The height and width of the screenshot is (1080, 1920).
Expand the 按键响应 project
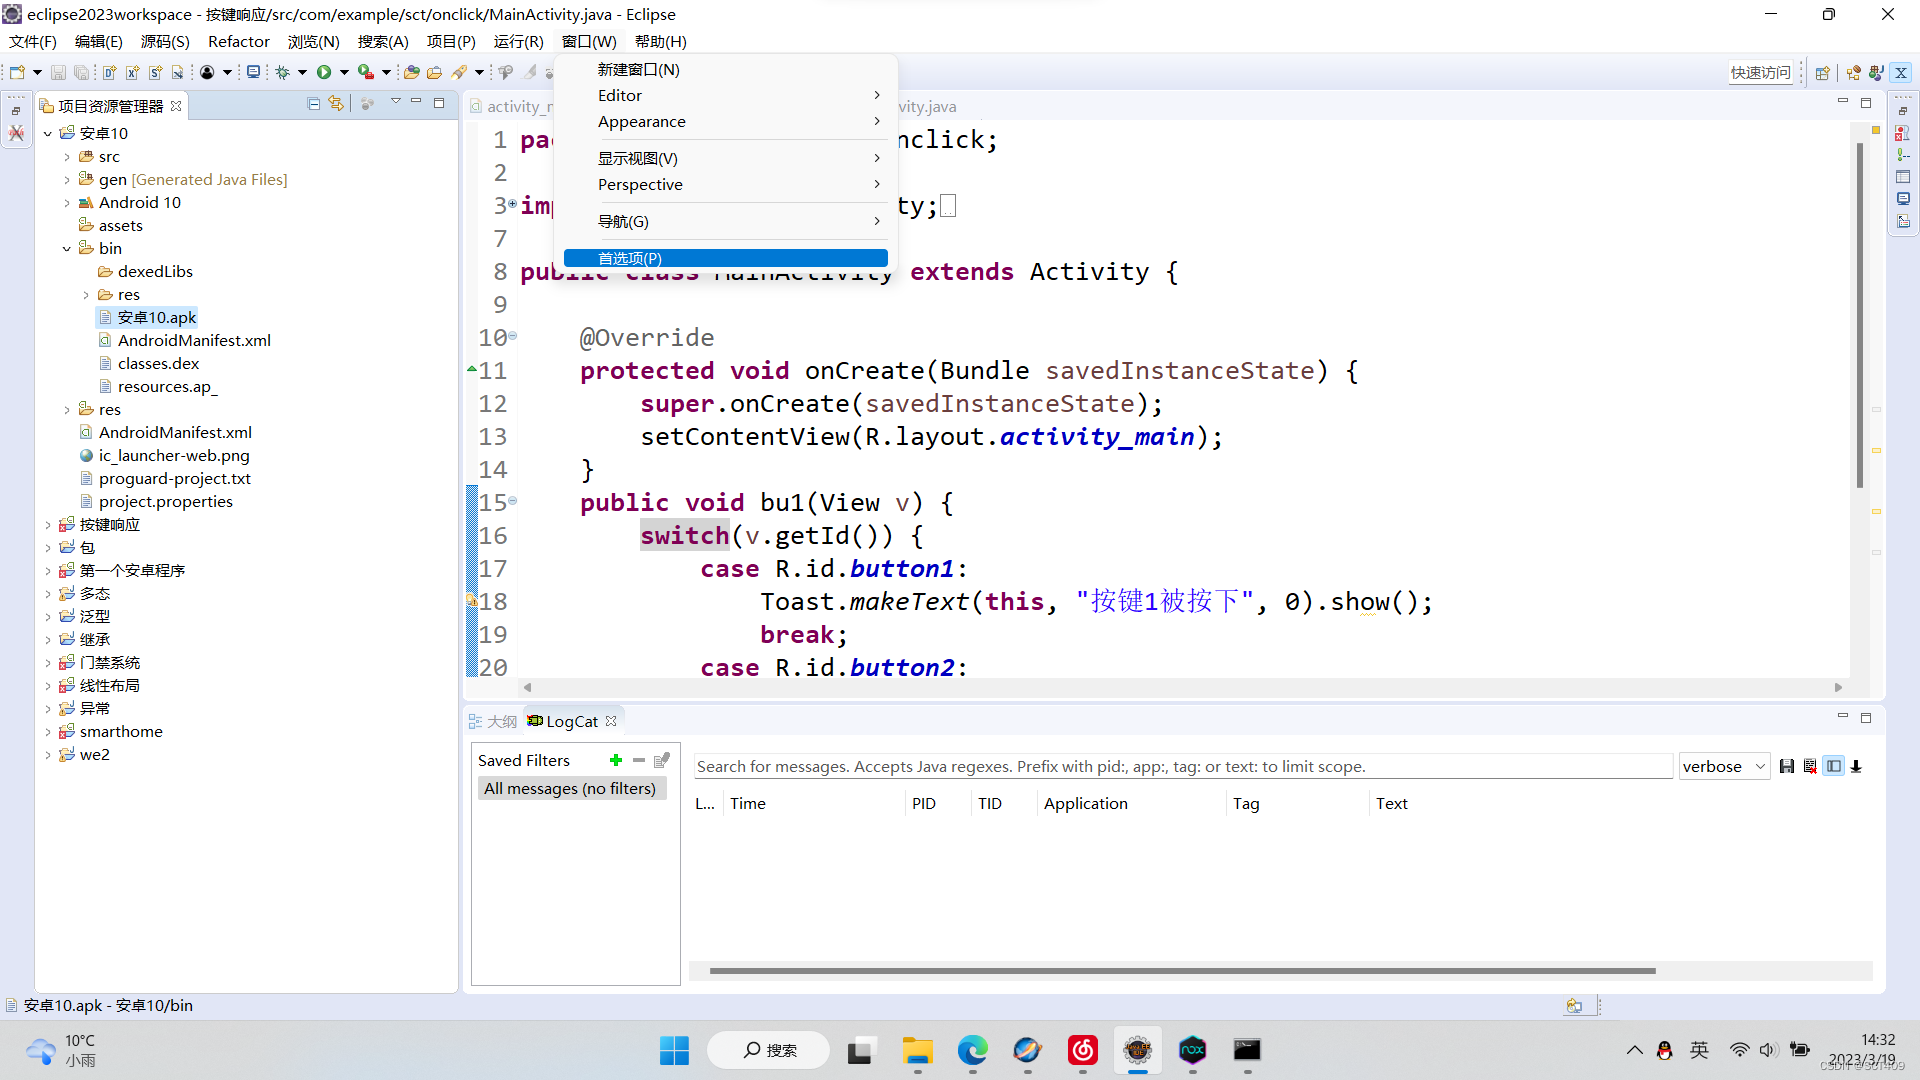47,525
